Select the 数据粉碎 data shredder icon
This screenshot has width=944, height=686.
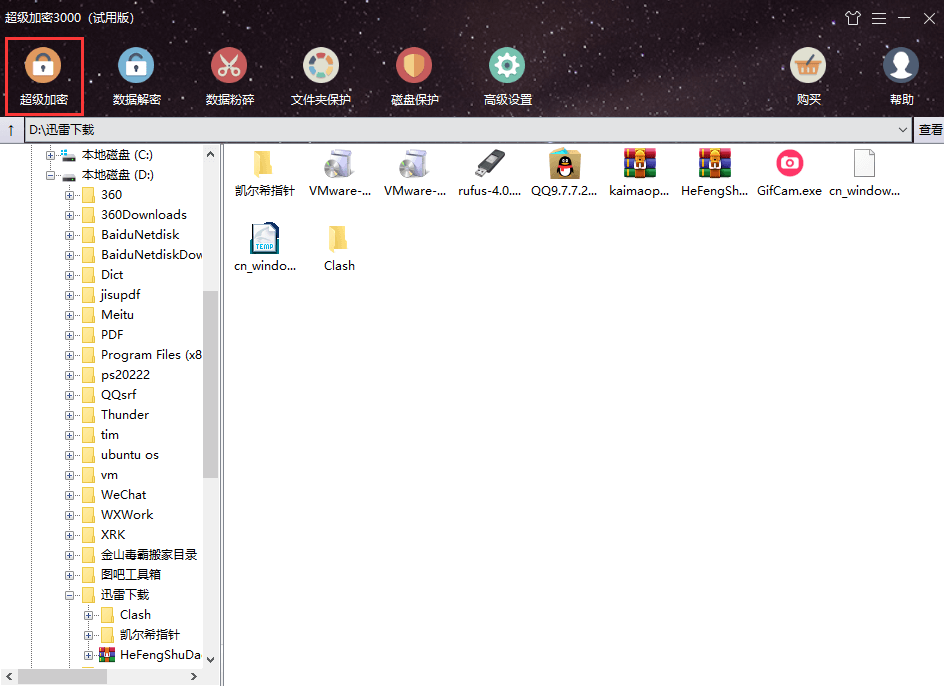[x=229, y=67]
